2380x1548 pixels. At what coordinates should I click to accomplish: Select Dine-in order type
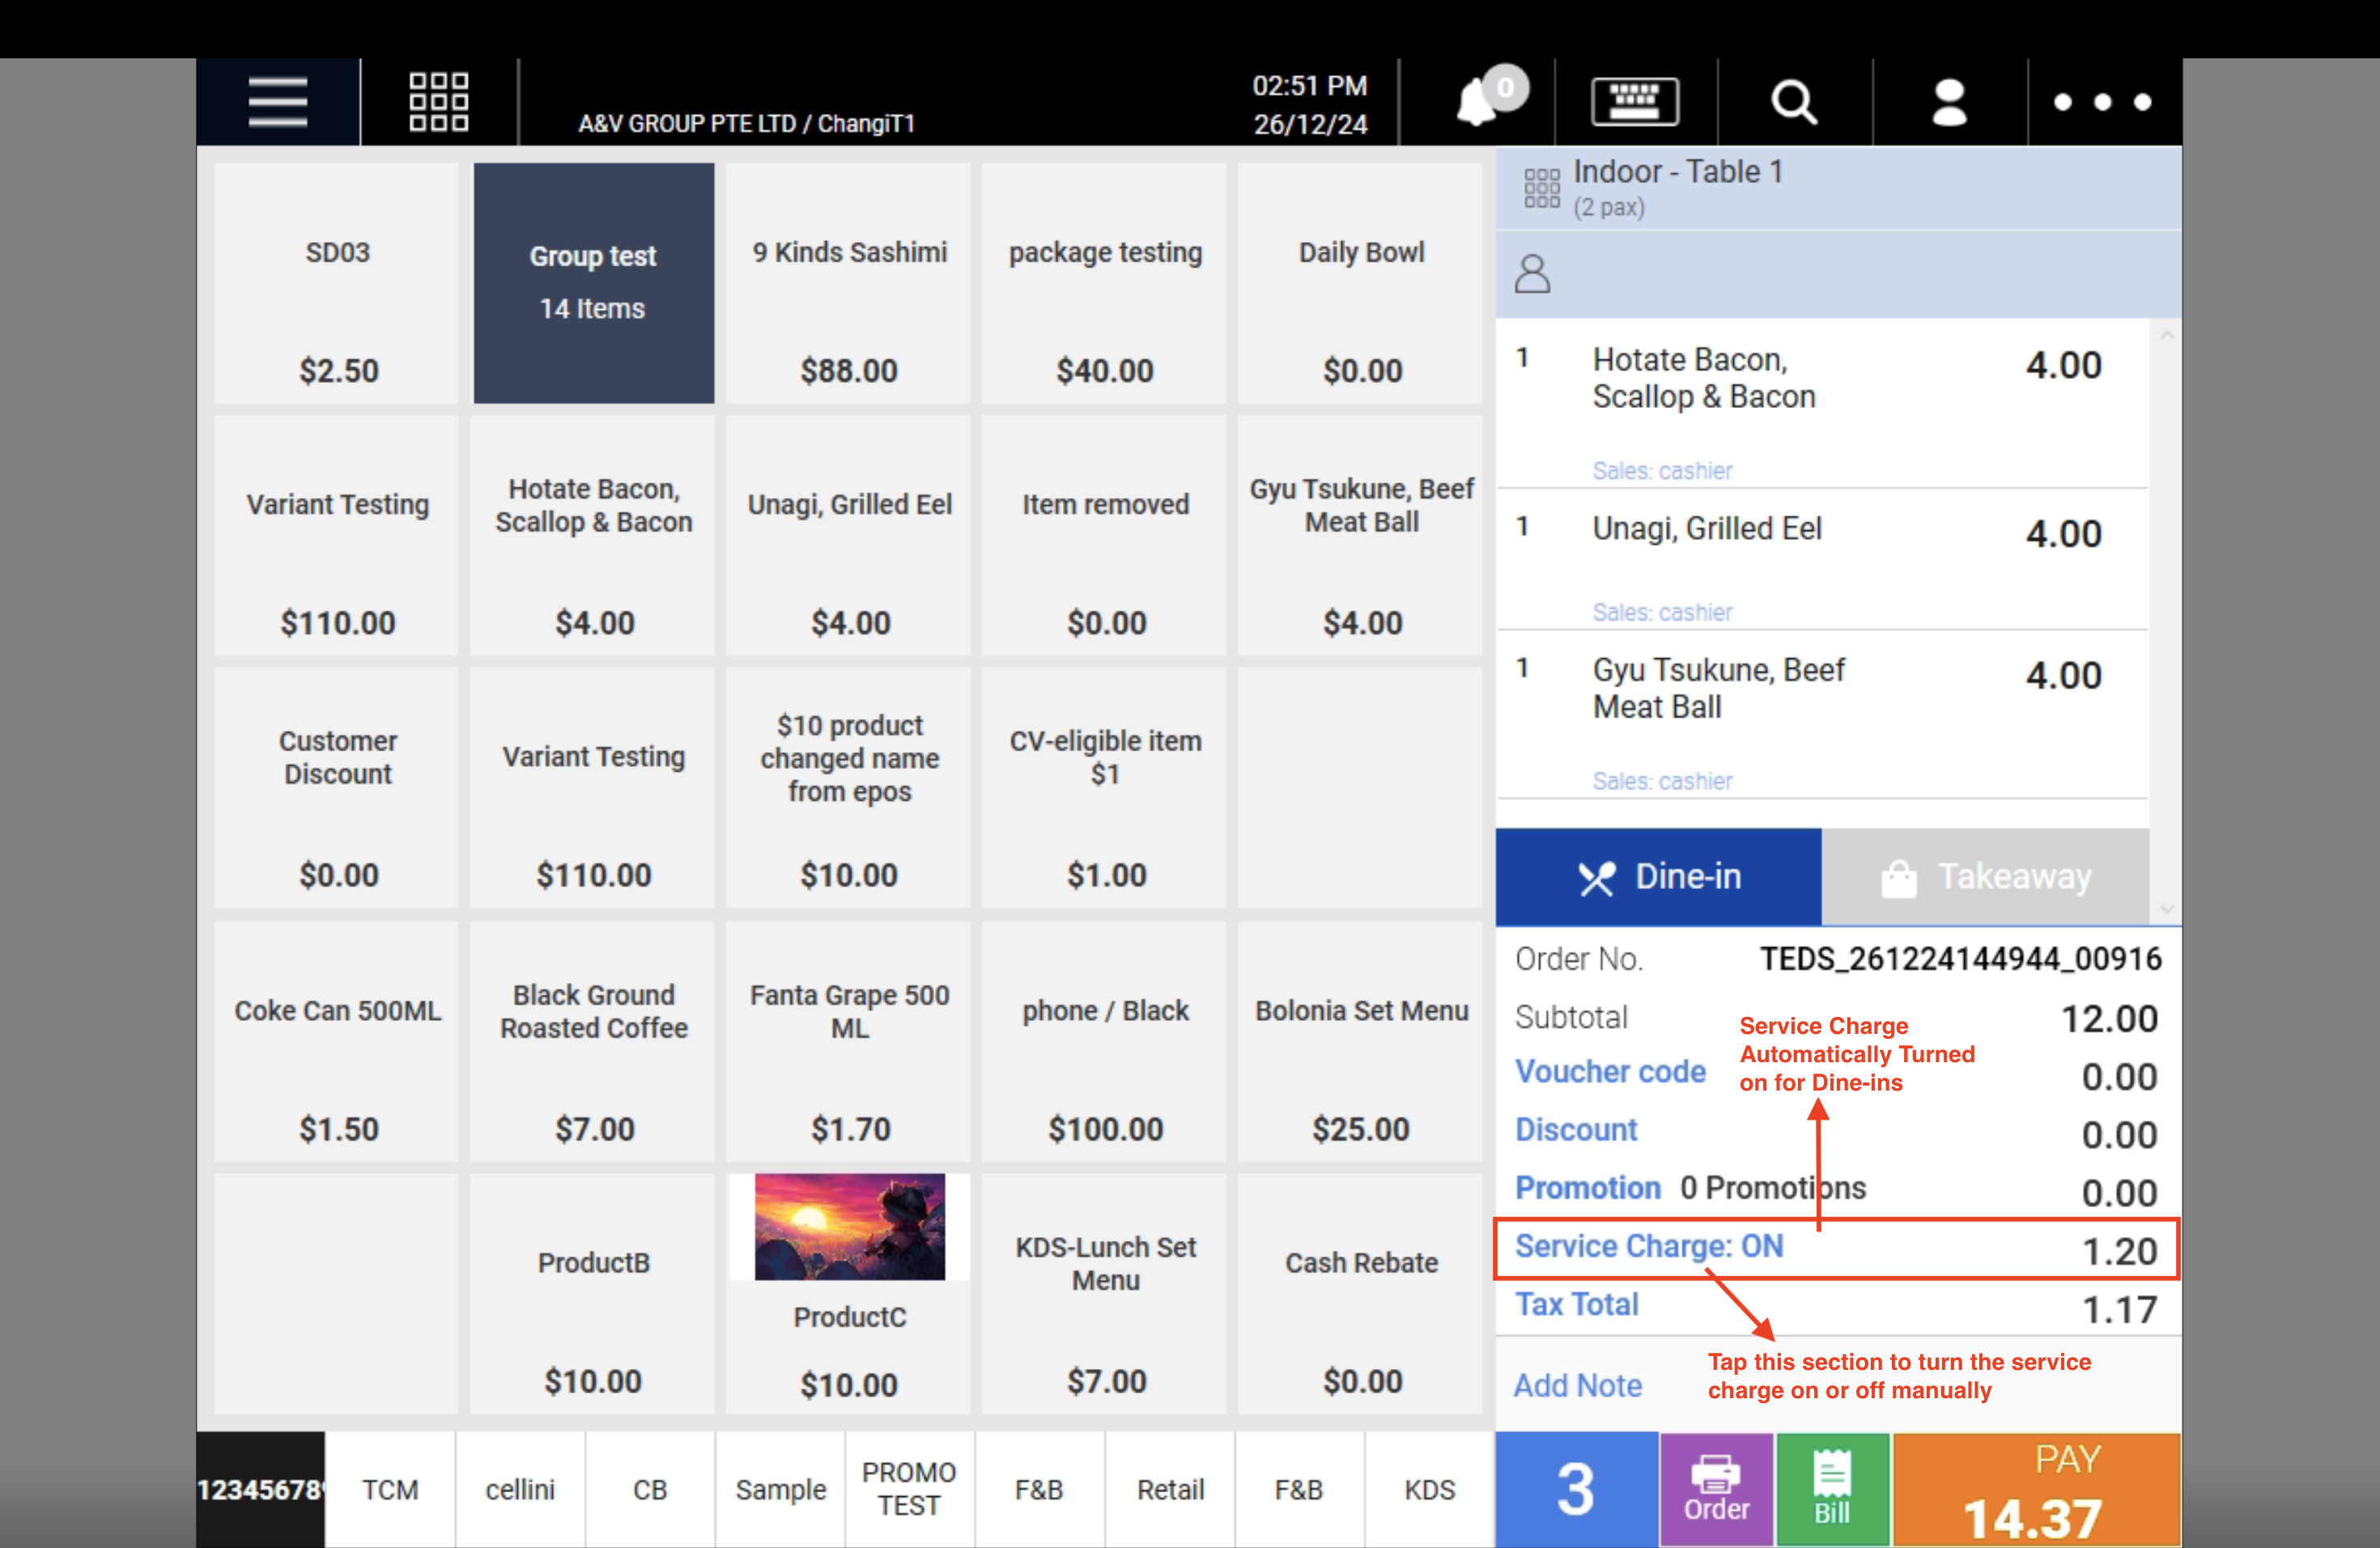[x=1658, y=877]
